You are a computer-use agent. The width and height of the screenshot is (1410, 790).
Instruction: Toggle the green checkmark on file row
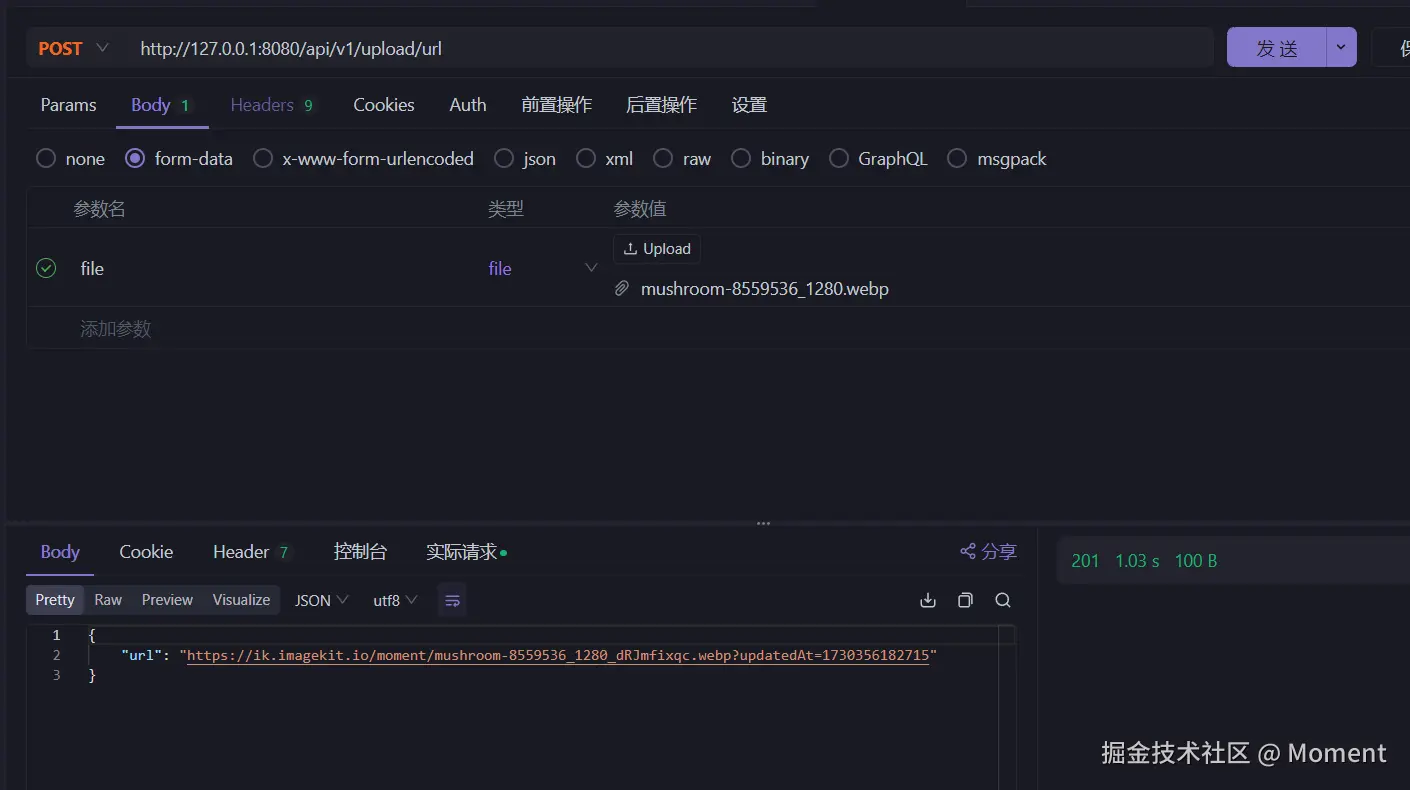(x=46, y=268)
